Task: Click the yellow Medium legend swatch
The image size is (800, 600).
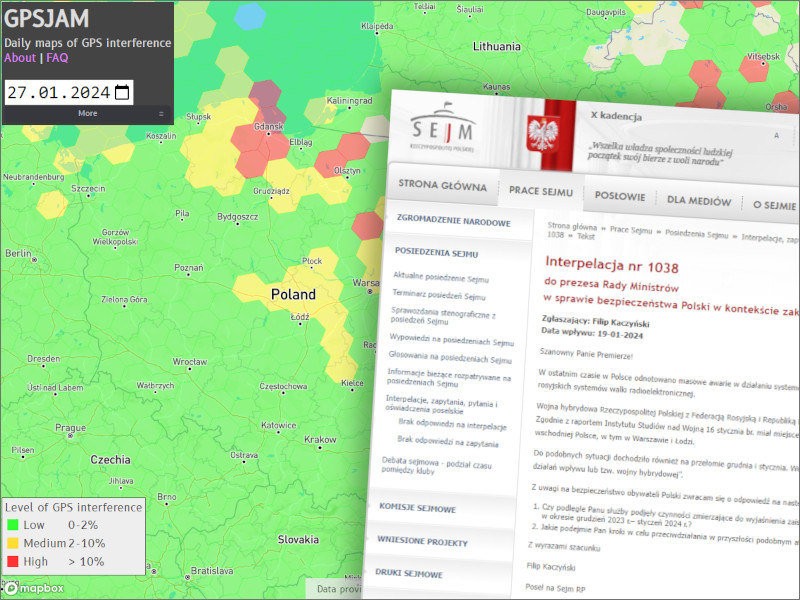Action: pyautogui.click(x=13, y=543)
